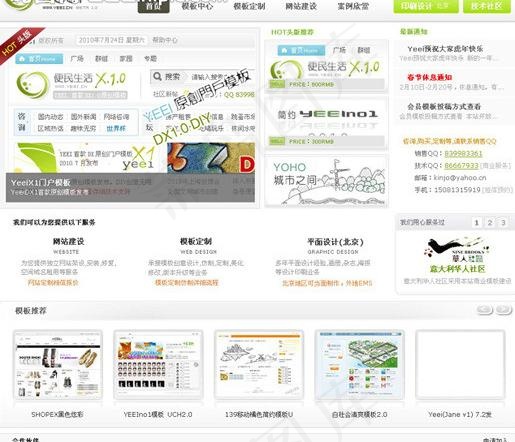Viewport: 515px width, 442px height.
Task: Open the 139移动橘色简约模板U thumbnail
Action: click(259, 365)
